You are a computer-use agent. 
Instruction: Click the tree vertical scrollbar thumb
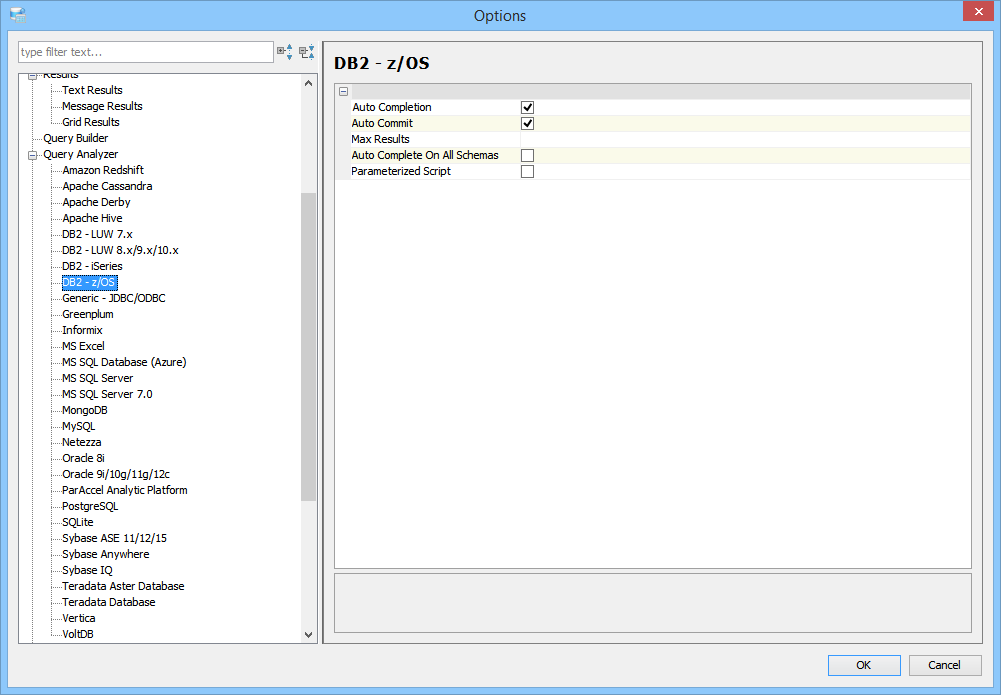pos(308,347)
